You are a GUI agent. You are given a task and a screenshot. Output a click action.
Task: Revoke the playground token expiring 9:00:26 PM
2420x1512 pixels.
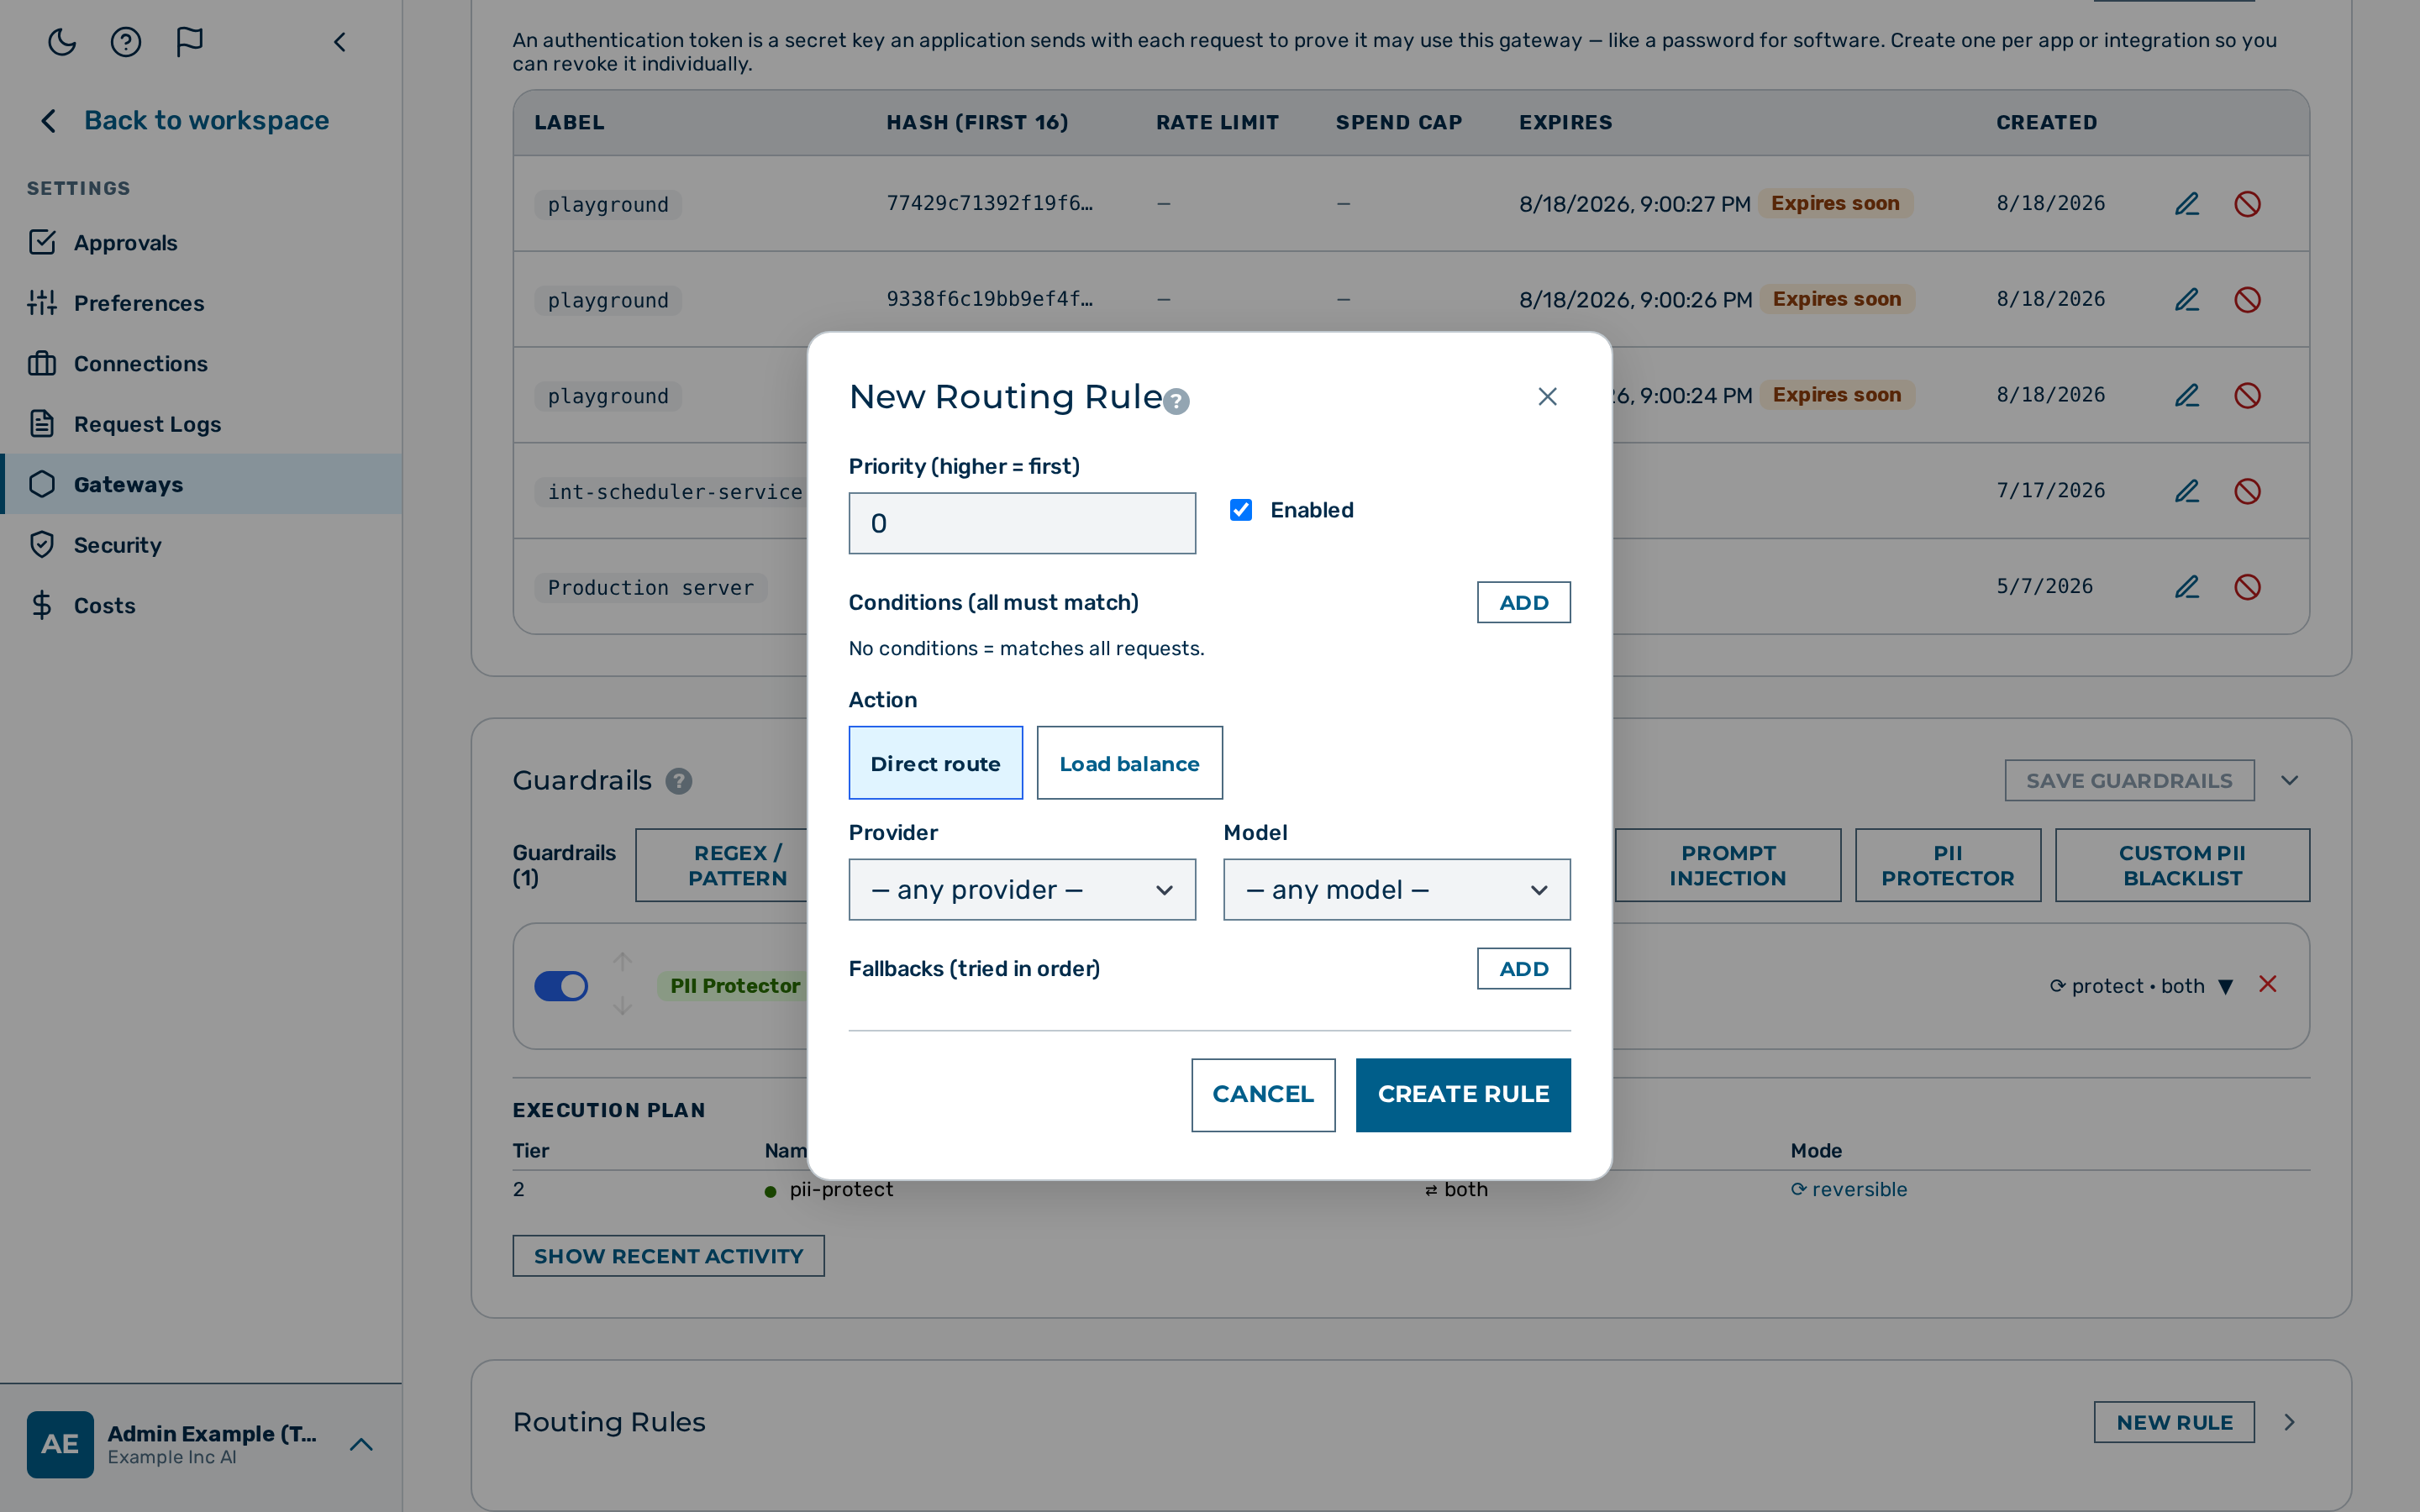pos(2247,300)
